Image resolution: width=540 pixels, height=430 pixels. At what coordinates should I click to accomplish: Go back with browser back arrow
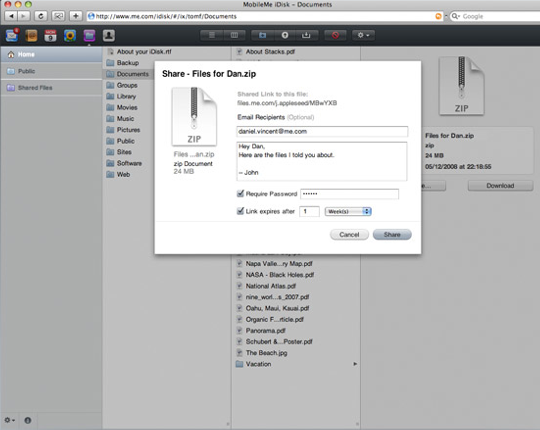pyautogui.click(x=11, y=16)
